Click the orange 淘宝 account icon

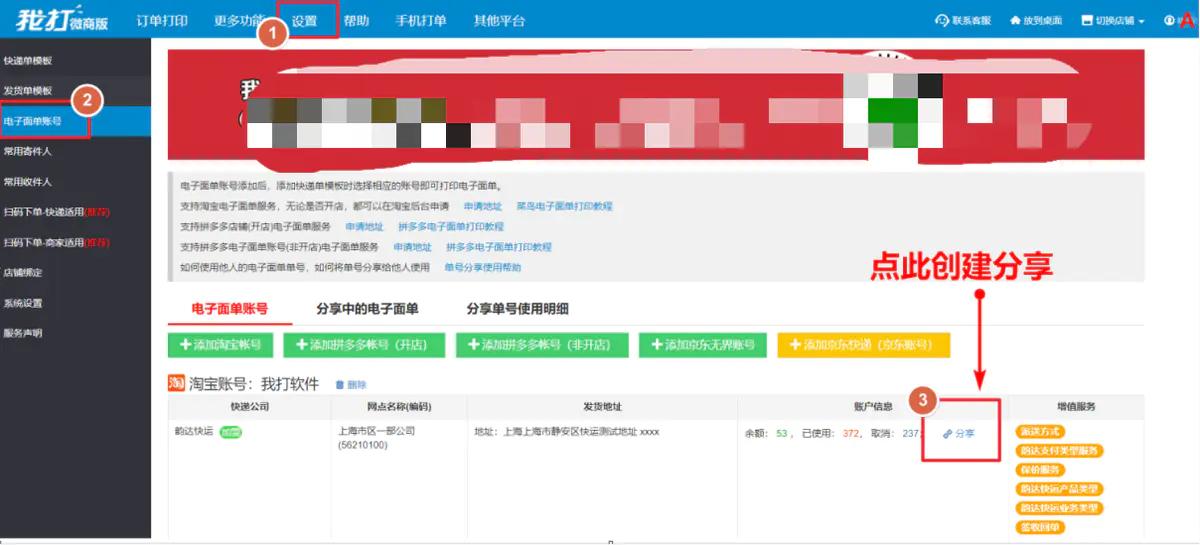[176, 384]
